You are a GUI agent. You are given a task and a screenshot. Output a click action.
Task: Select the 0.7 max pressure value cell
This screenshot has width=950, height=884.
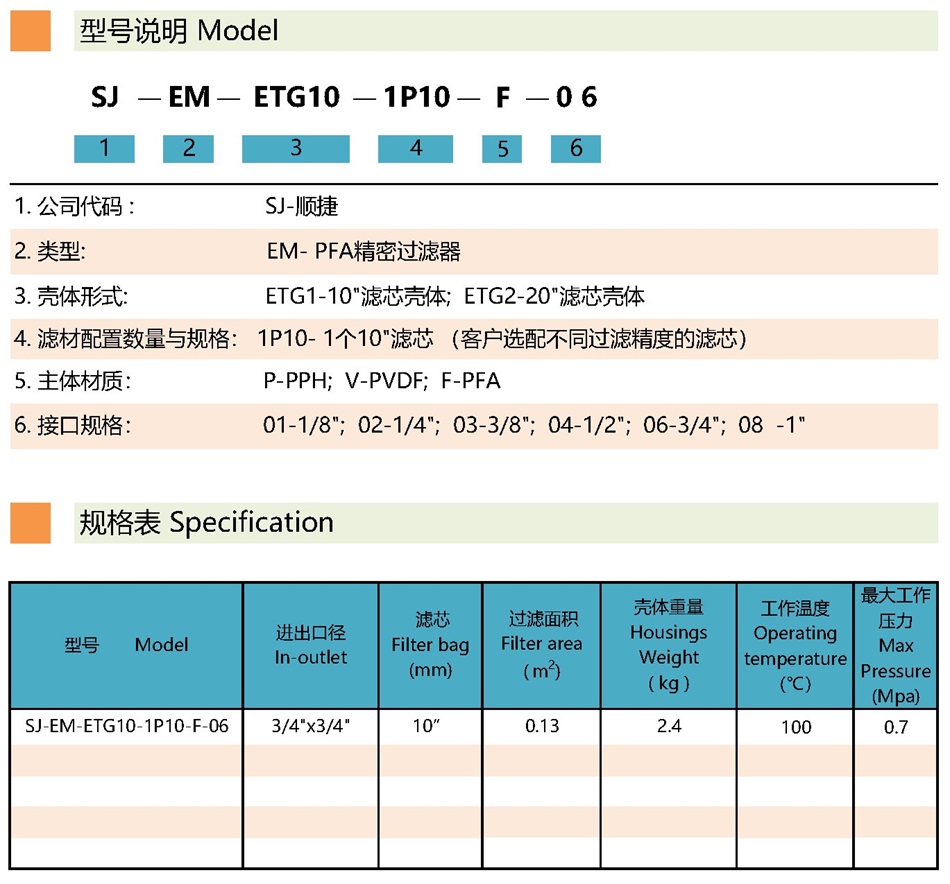coord(896,727)
